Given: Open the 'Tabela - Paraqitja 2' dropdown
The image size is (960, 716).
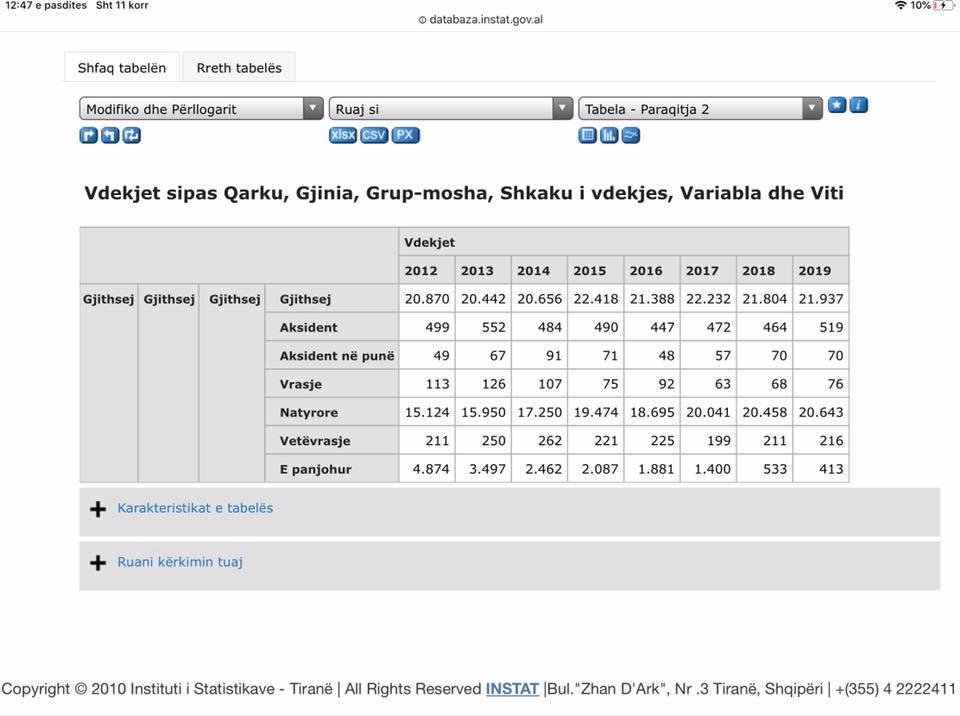Looking at the screenshot, I should tap(700, 109).
